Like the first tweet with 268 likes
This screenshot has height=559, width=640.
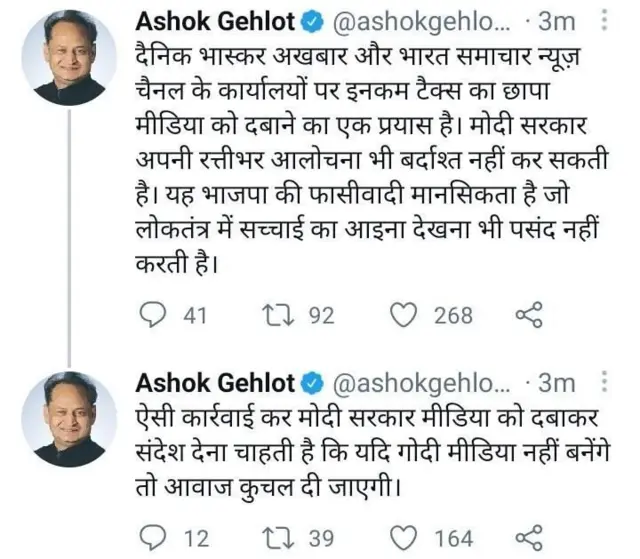(403, 316)
